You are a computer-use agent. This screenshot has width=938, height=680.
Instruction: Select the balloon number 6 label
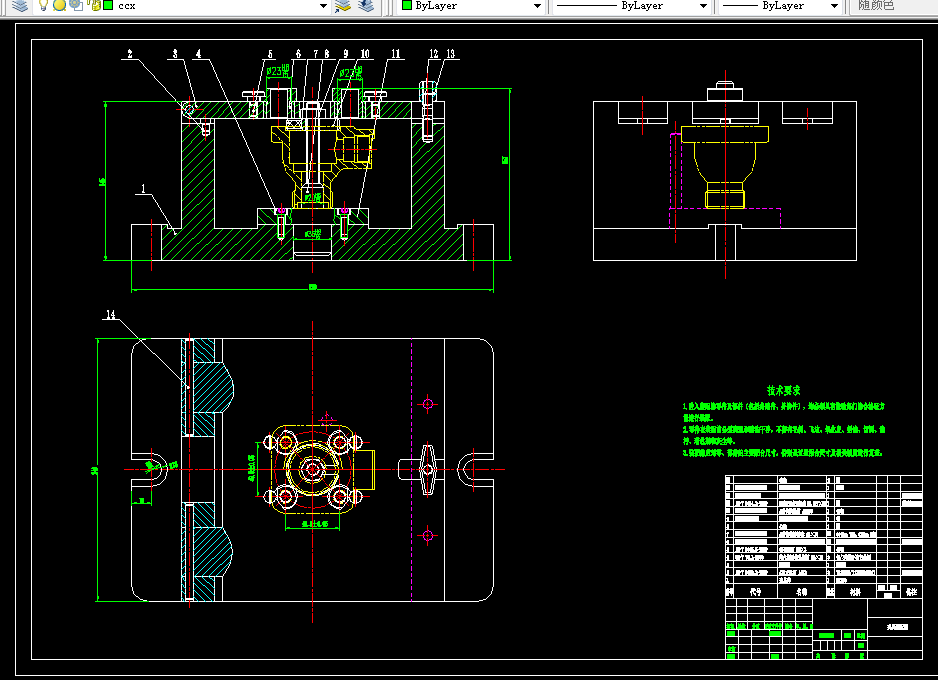point(299,54)
